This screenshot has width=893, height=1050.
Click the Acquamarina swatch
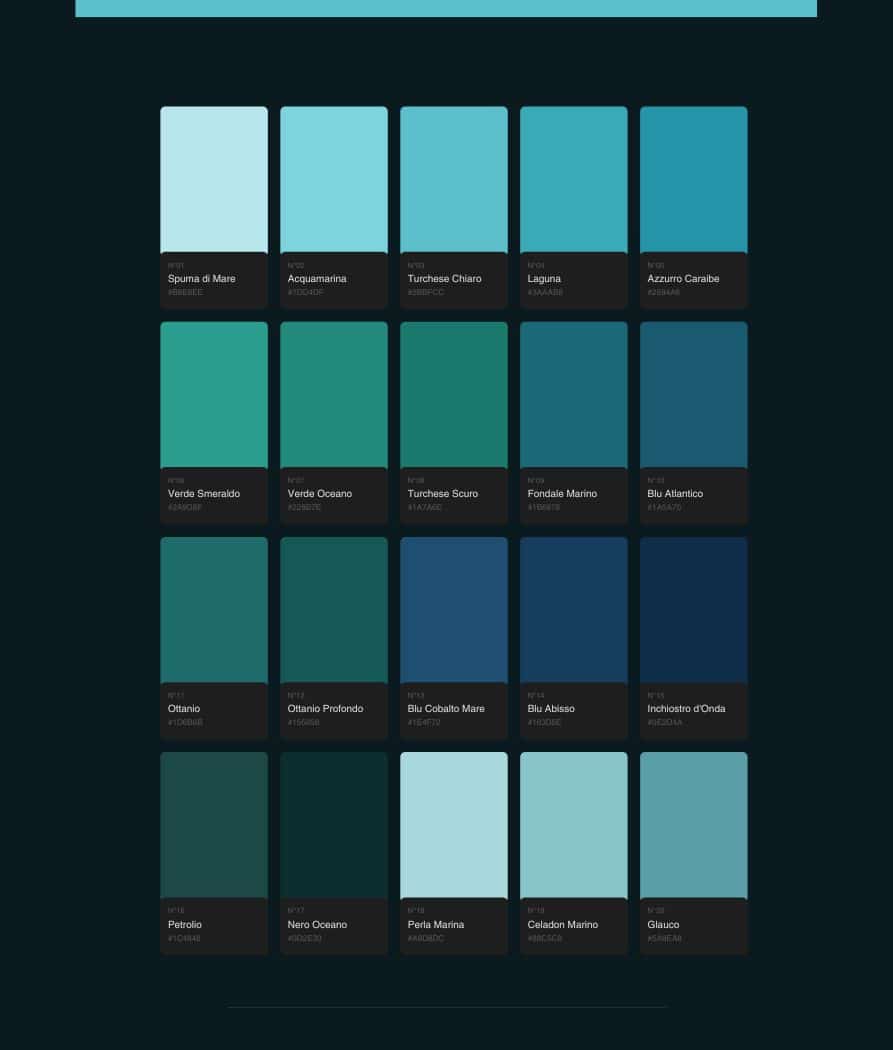[334, 180]
